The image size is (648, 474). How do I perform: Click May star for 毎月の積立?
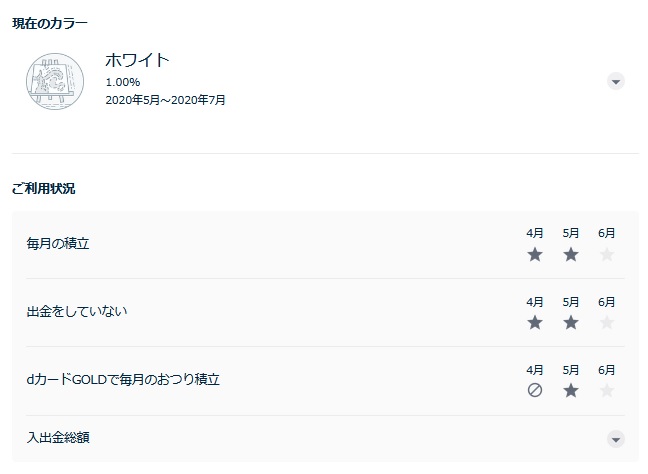click(571, 255)
